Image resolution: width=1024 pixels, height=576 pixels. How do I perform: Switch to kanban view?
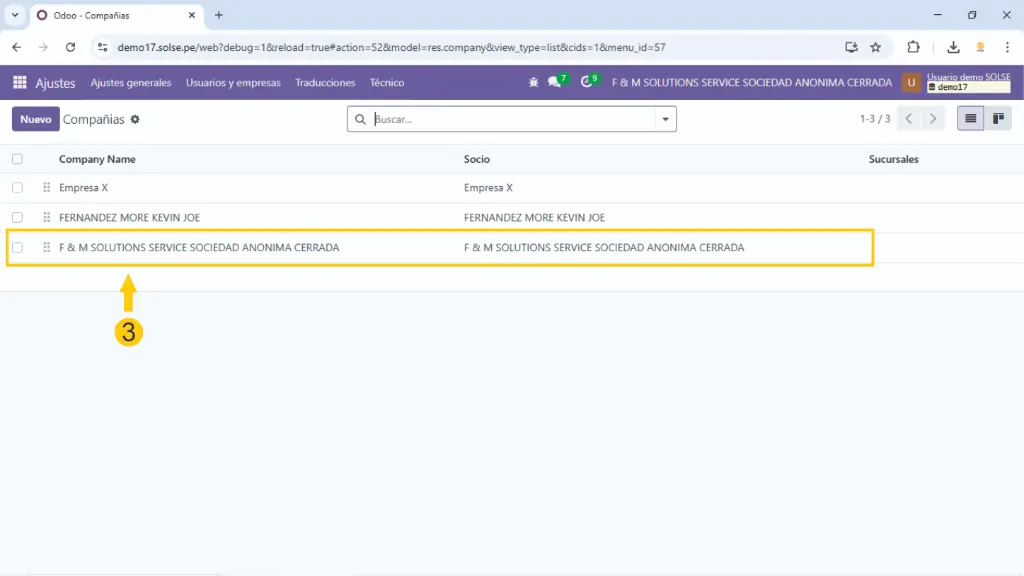997,119
